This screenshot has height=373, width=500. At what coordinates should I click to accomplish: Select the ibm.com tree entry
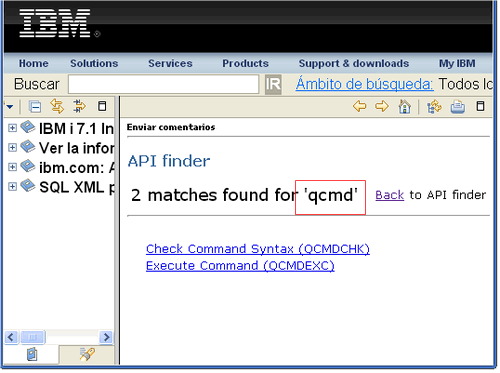point(77,167)
